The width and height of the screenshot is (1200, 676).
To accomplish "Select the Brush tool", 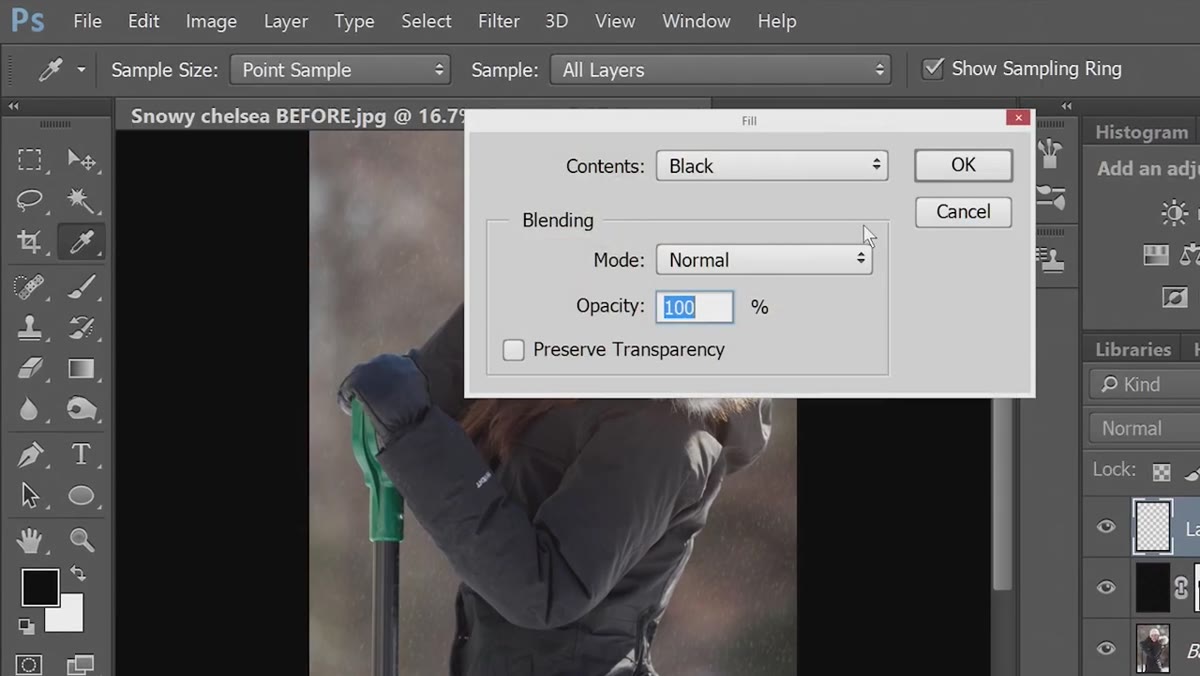I will pyautogui.click(x=81, y=288).
